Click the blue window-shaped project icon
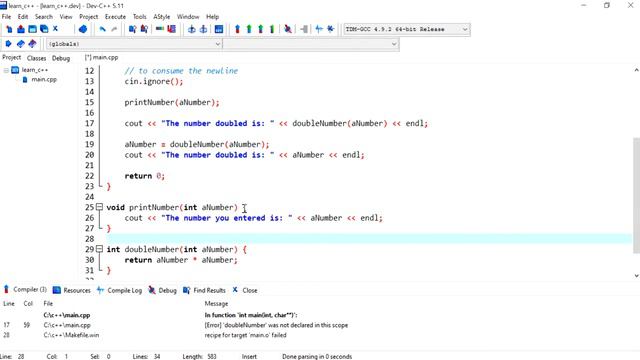The width and height of the screenshot is (640, 360). click(219, 29)
